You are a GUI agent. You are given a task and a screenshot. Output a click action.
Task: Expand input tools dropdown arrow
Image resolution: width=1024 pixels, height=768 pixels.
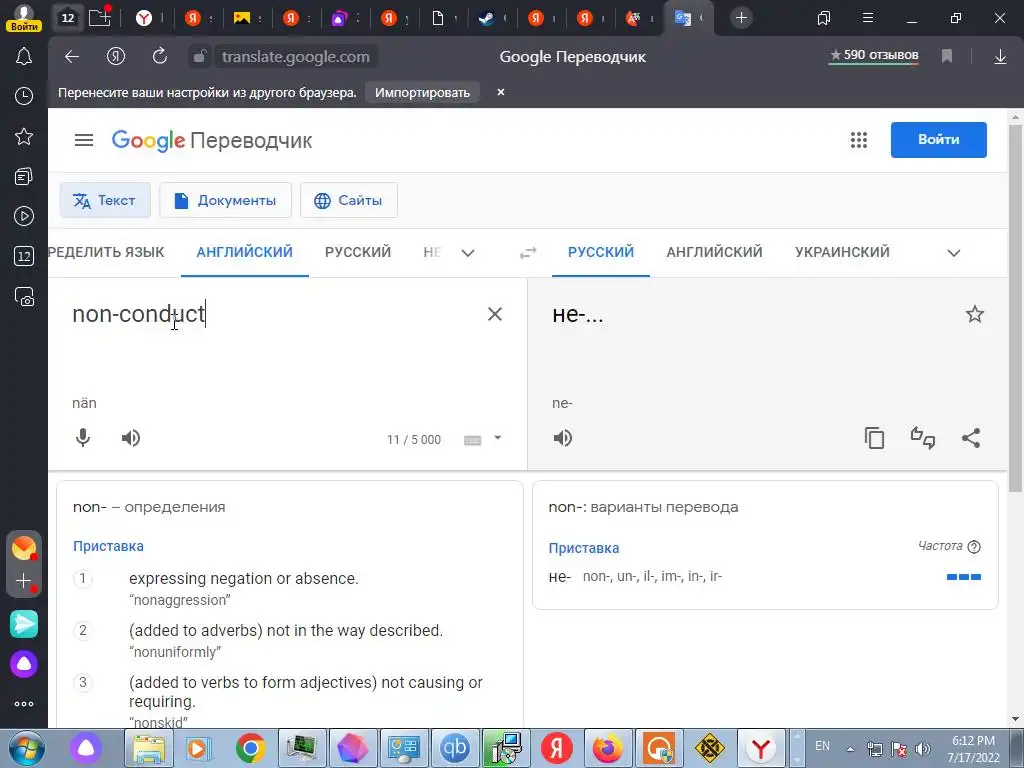coord(498,438)
